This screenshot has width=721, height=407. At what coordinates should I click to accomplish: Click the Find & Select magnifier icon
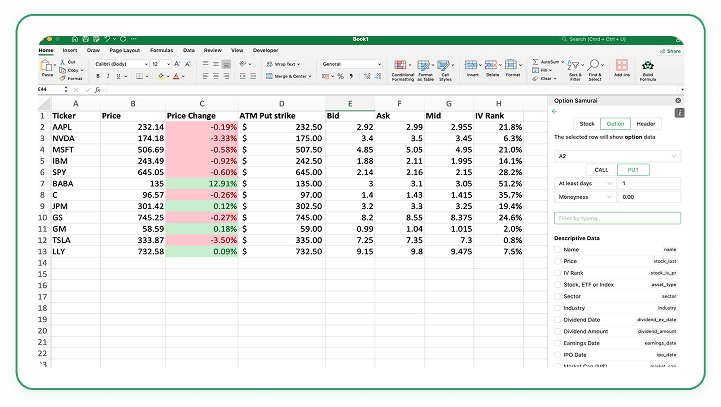click(594, 65)
